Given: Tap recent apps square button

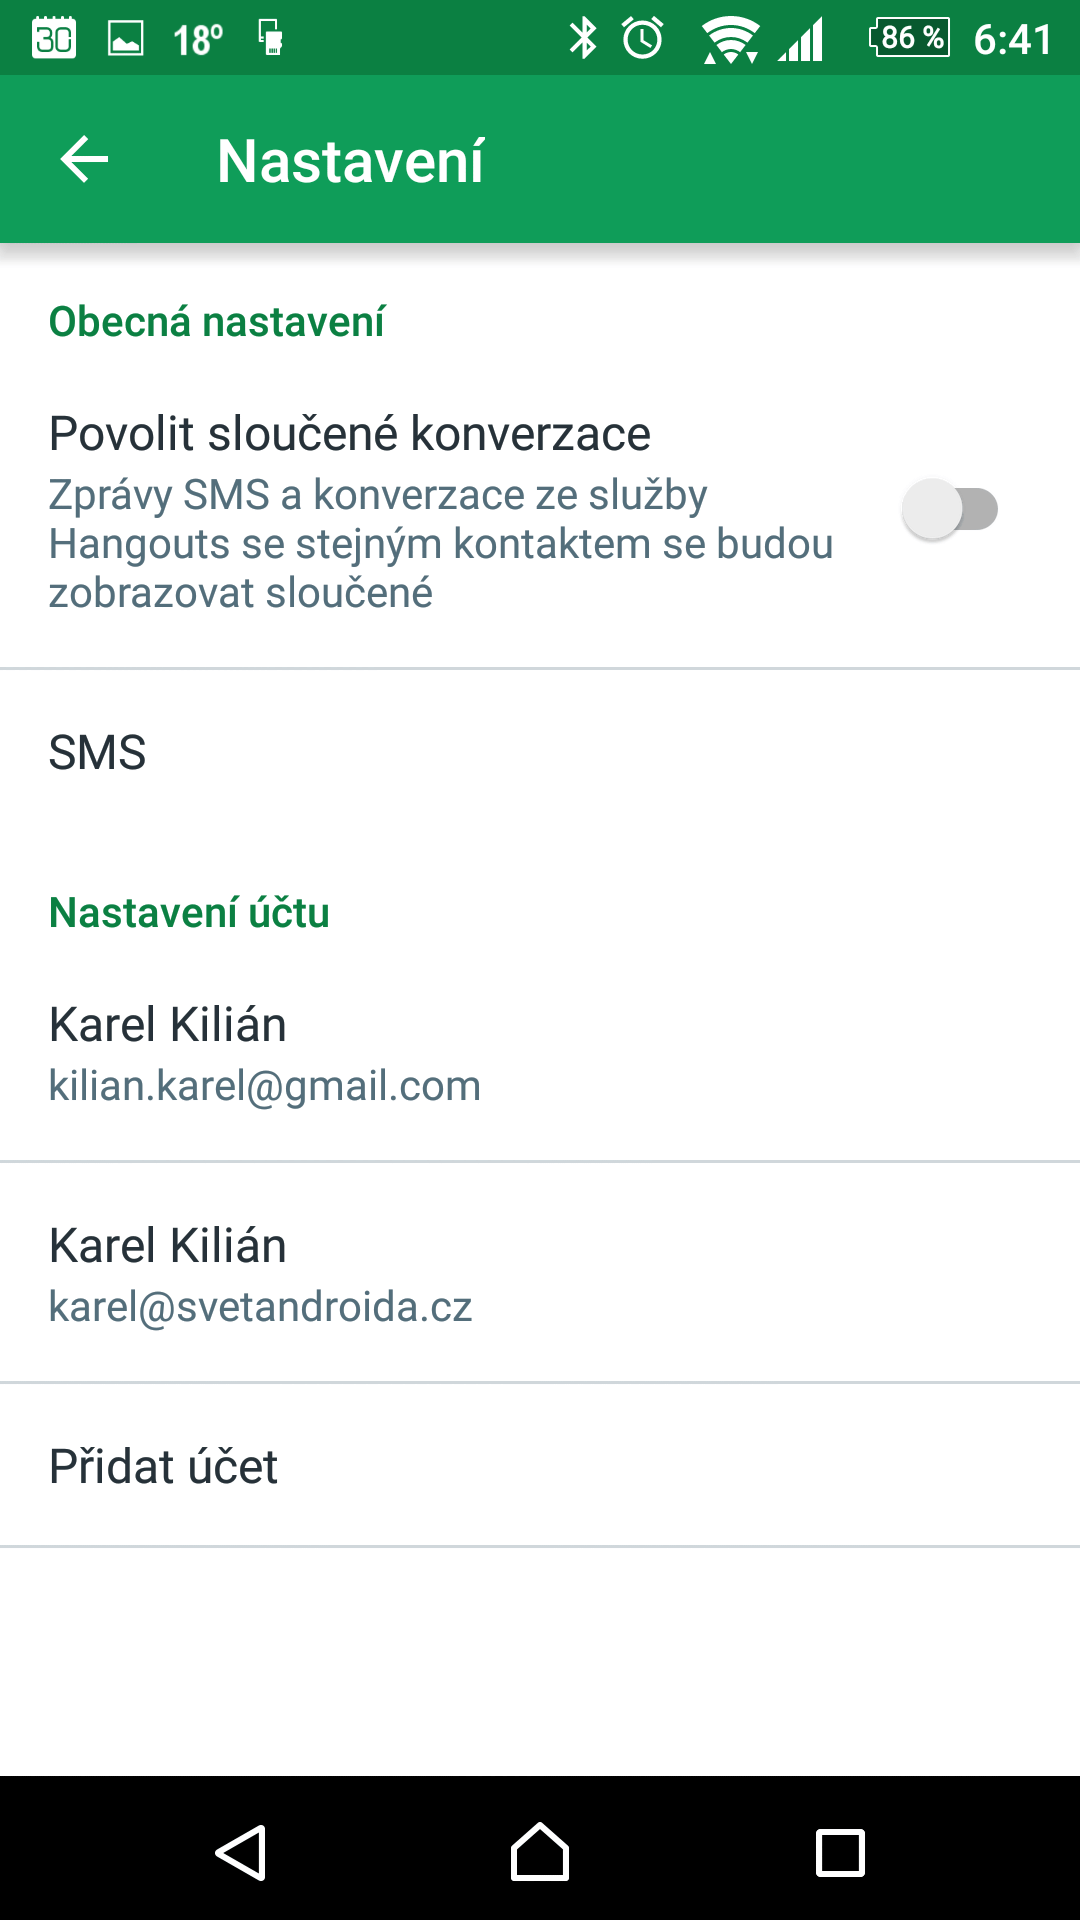Looking at the screenshot, I should [x=840, y=1852].
